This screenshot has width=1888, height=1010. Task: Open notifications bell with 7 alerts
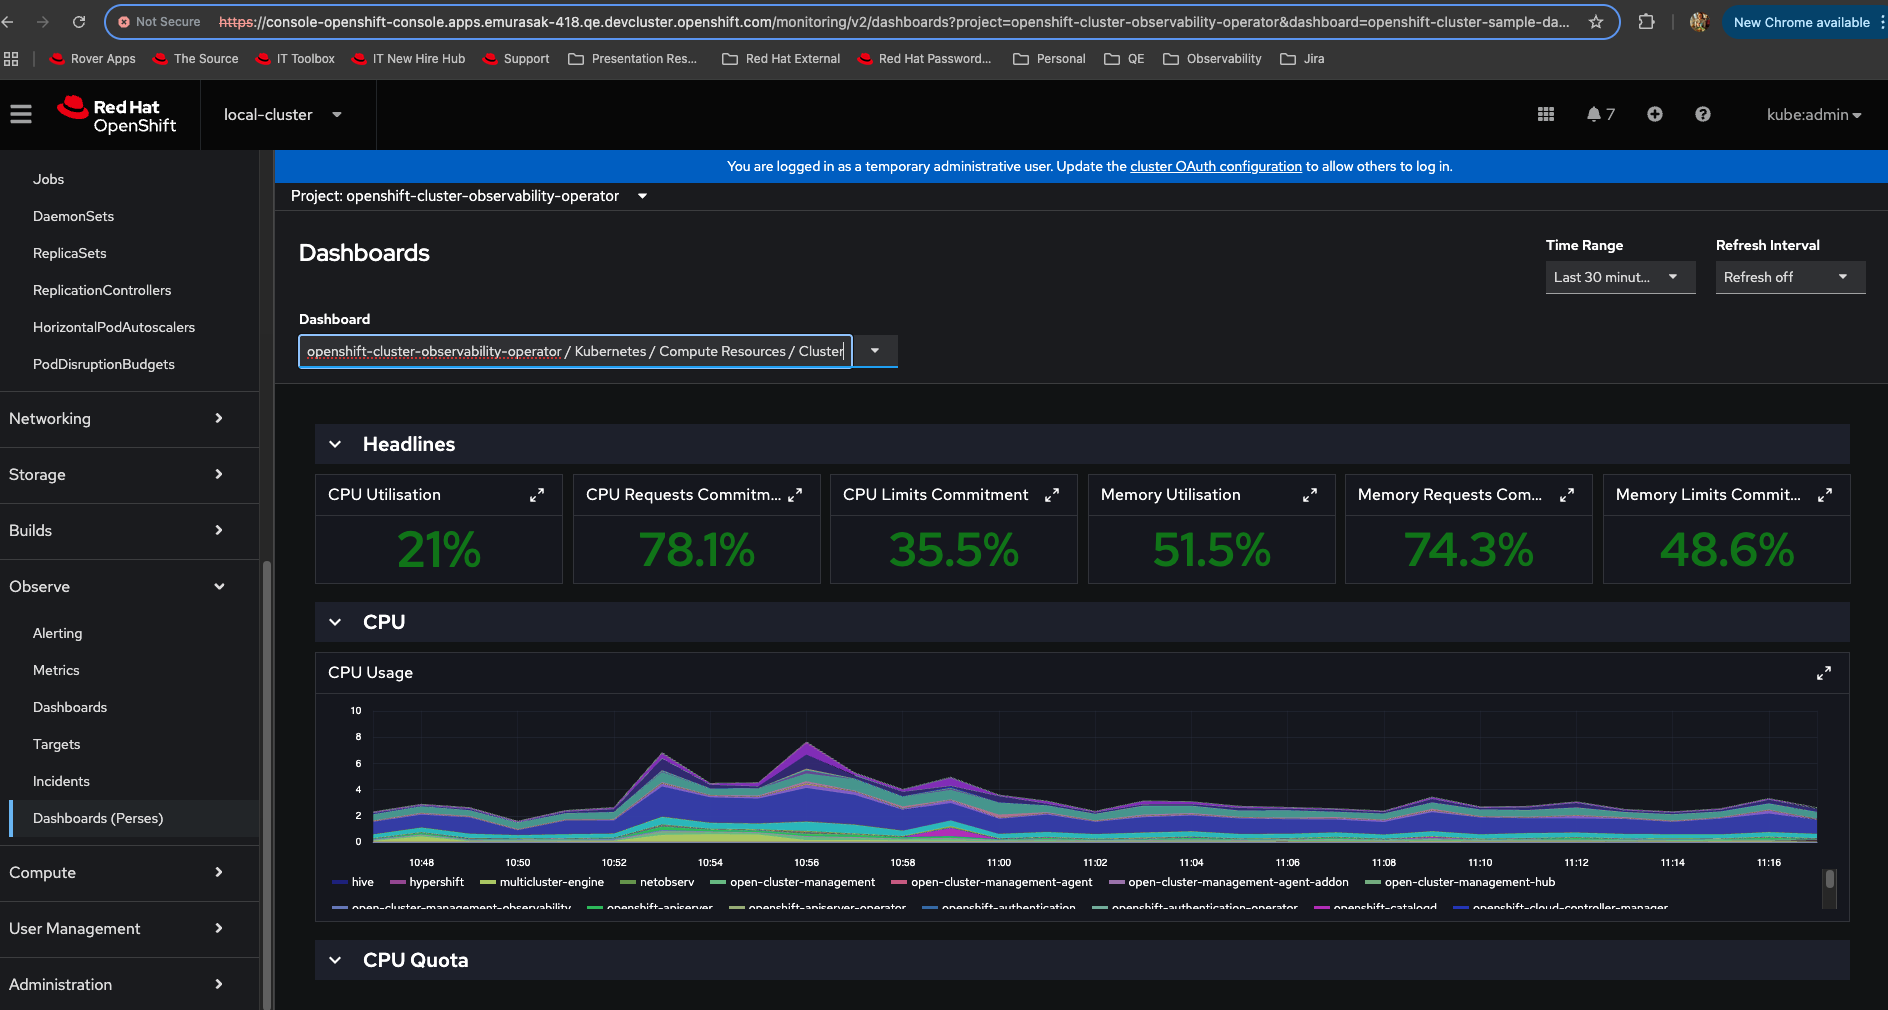click(1599, 115)
